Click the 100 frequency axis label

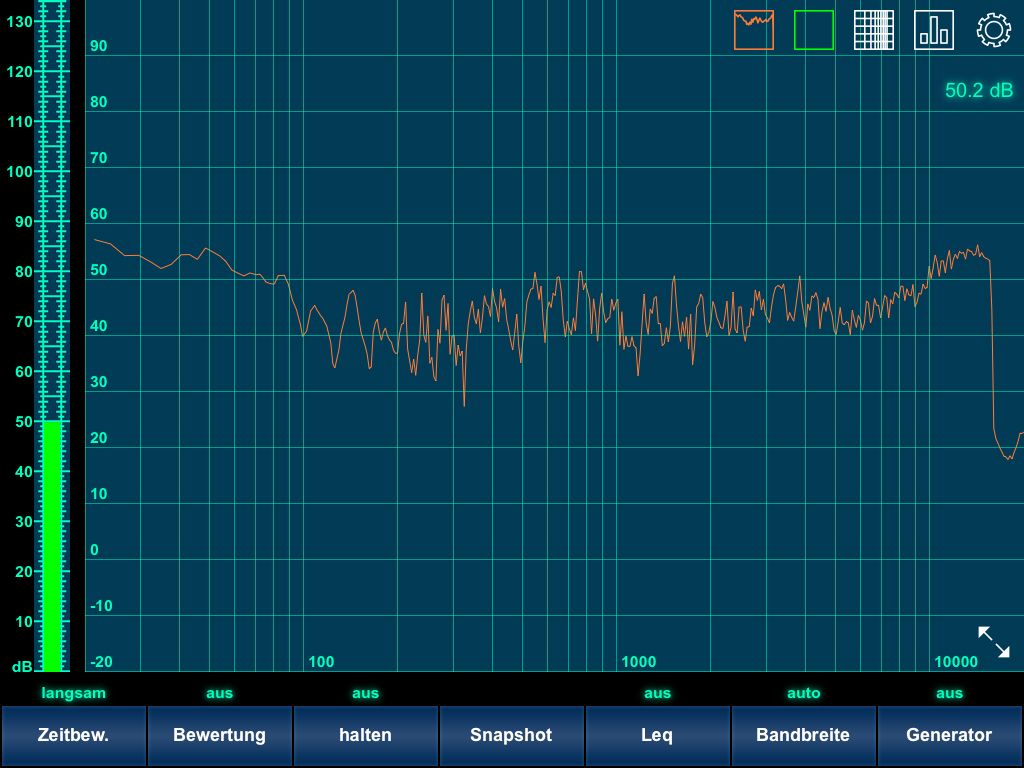[x=321, y=662]
